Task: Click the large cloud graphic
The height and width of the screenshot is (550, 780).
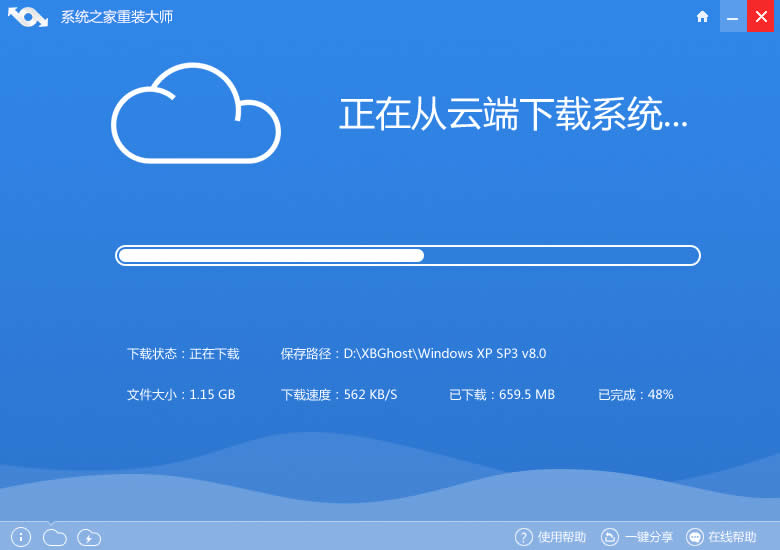Action: tap(195, 113)
